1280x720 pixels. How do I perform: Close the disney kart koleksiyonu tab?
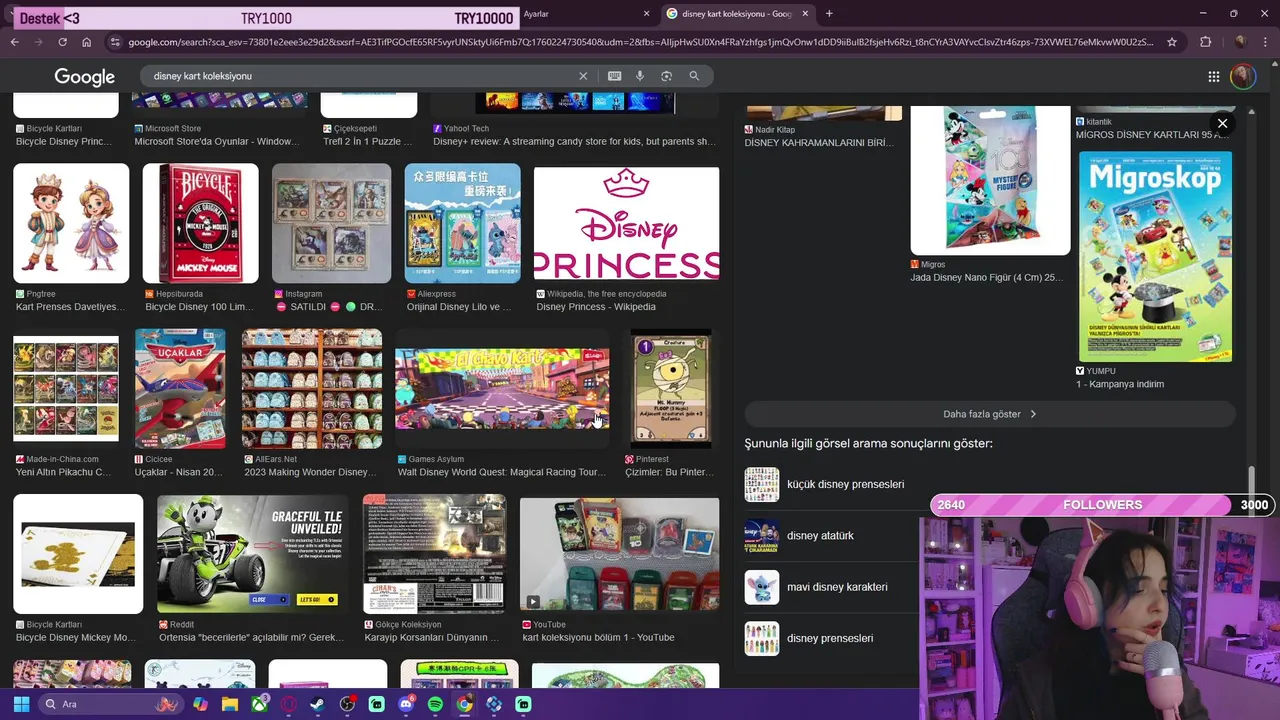point(803,14)
